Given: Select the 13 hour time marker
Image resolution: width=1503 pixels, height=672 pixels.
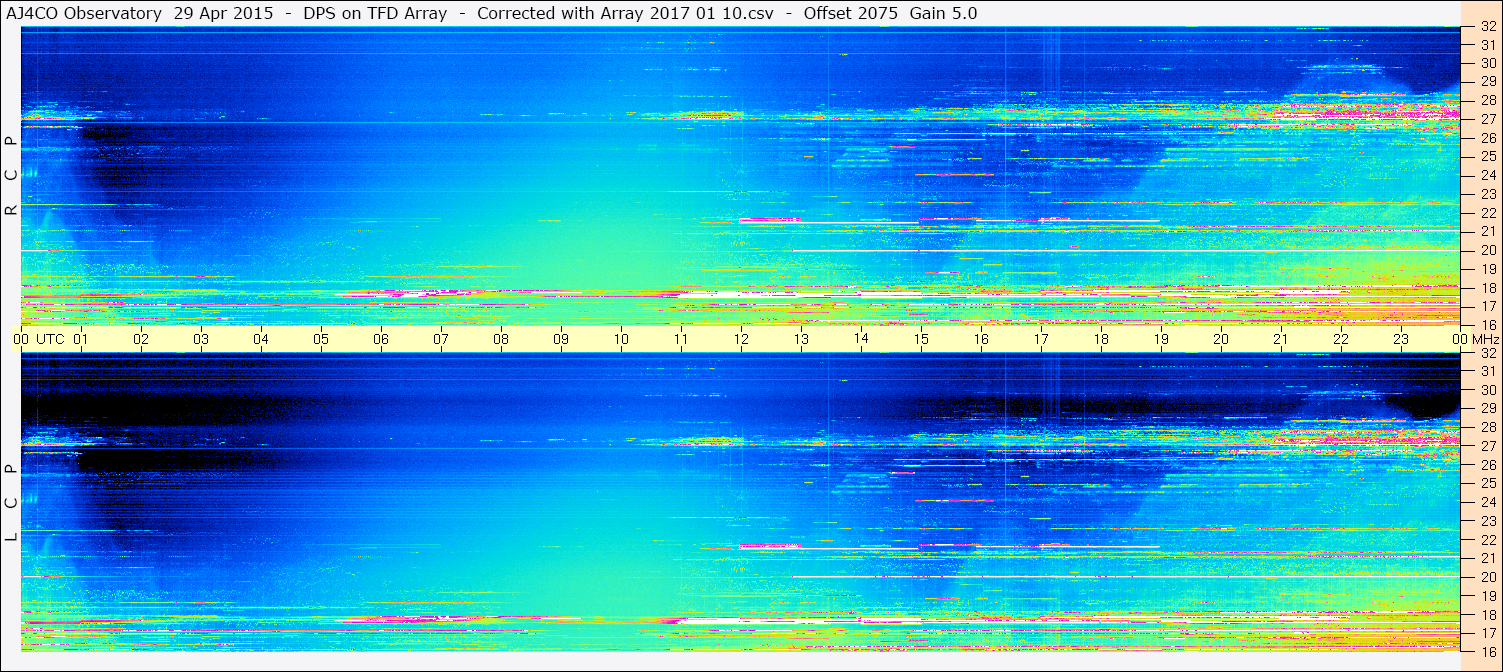Looking at the screenshot, I should point(801,339).
